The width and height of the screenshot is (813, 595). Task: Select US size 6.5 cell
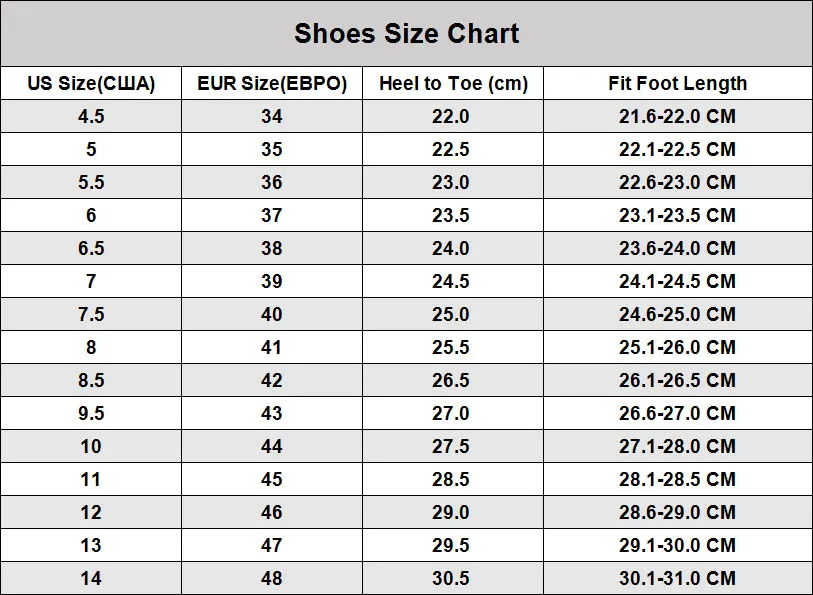91,248
